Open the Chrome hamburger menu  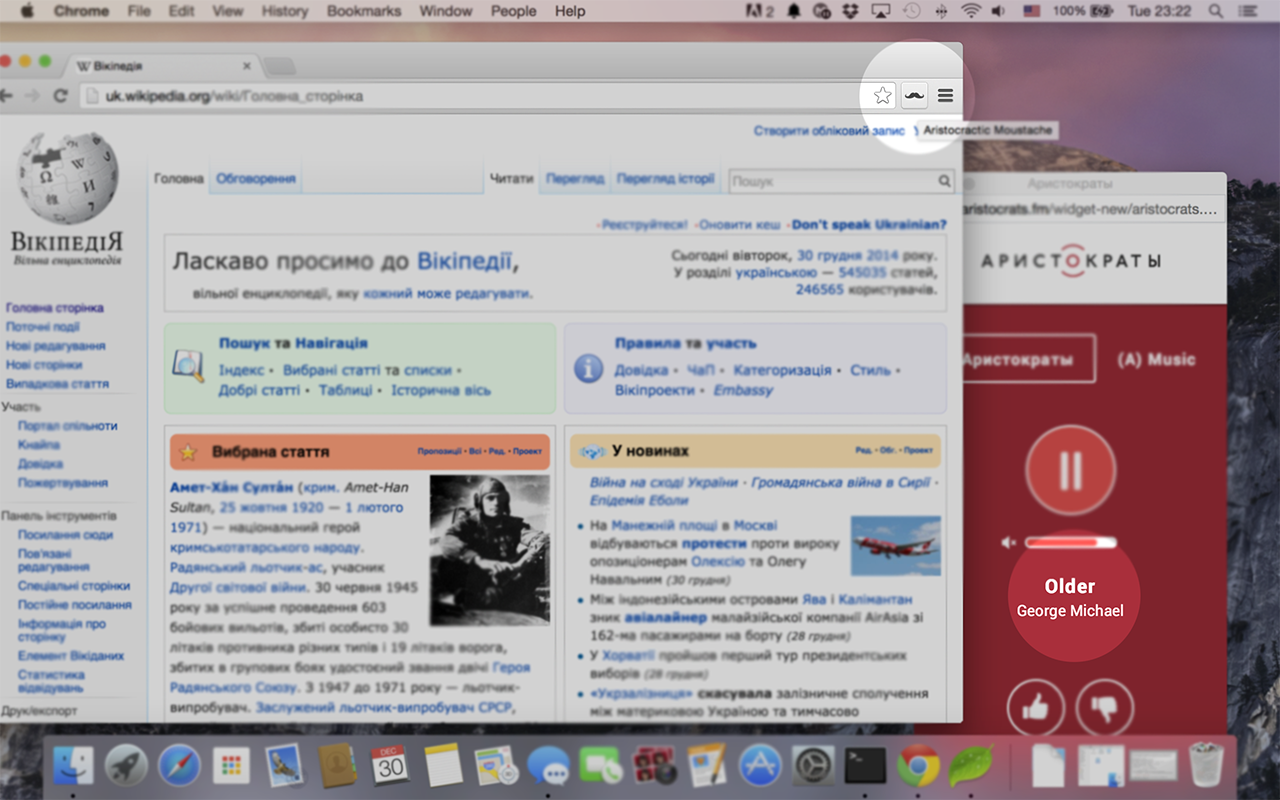coord(945,96)
